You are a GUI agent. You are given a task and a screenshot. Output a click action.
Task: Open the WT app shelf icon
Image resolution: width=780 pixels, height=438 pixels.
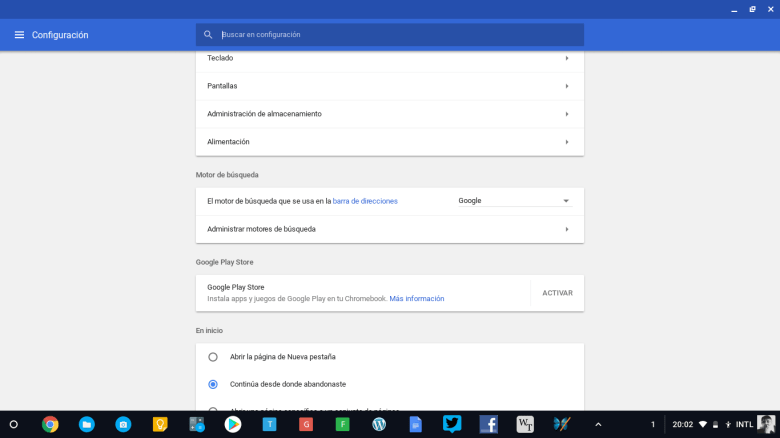click(525, 425)
